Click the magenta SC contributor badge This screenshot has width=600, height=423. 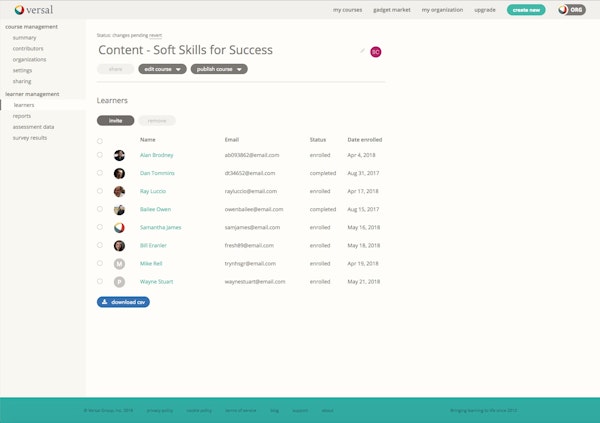pyautogui.click(x=376, y=51)
